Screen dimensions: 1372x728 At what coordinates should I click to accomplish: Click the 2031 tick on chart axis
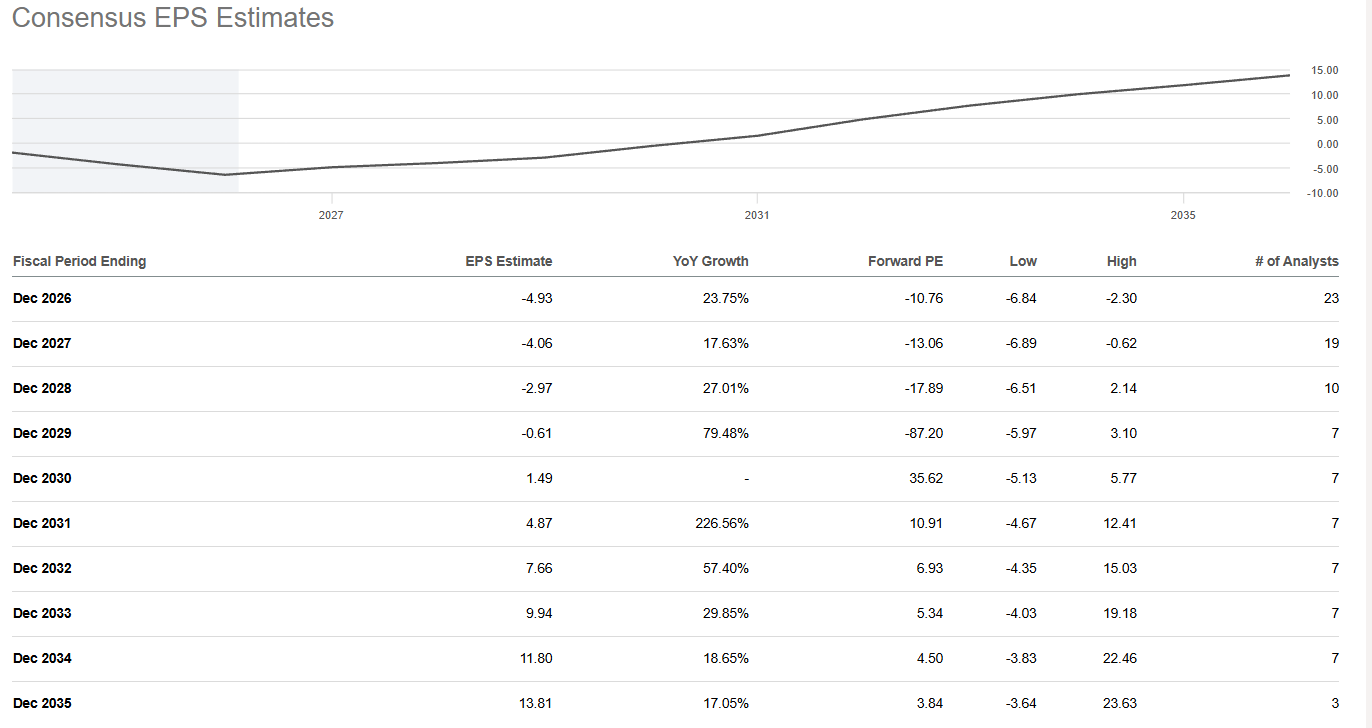pyautogui.click(x=757, y=215)
